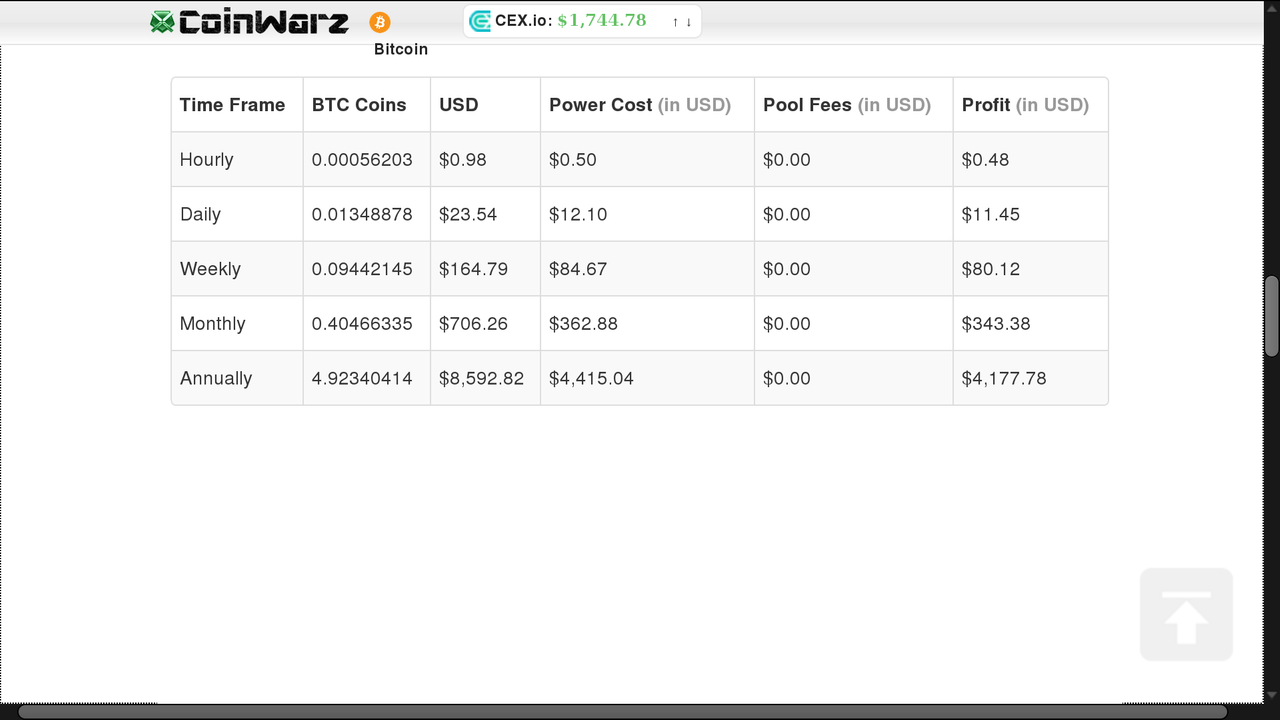Screen dimensions: 1280x720
Task: Click the weekly power cost $84.67
Action: pyautogui.click(x=578, y=269)
